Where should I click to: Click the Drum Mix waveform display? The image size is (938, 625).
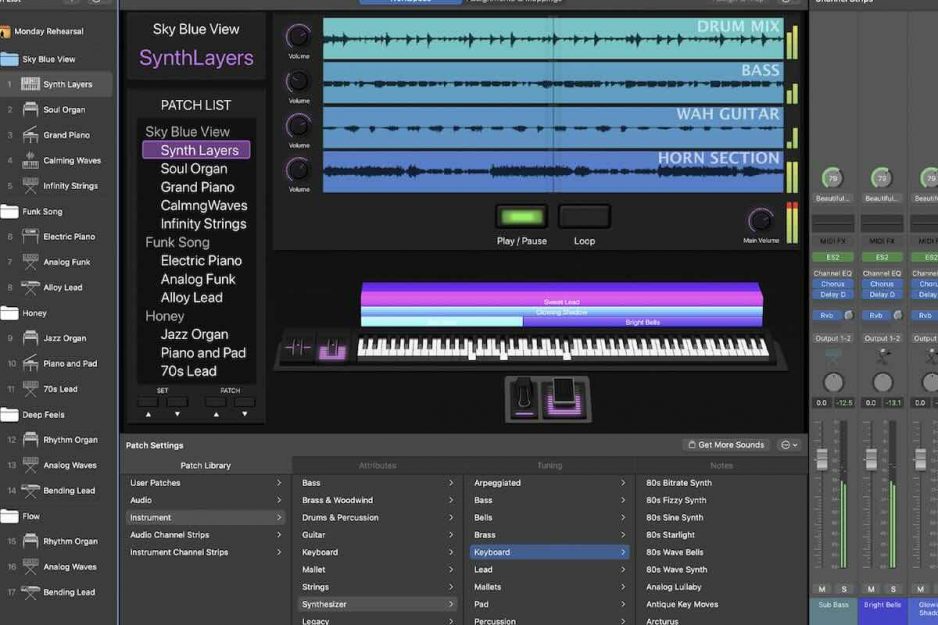(x=553, y=38)
